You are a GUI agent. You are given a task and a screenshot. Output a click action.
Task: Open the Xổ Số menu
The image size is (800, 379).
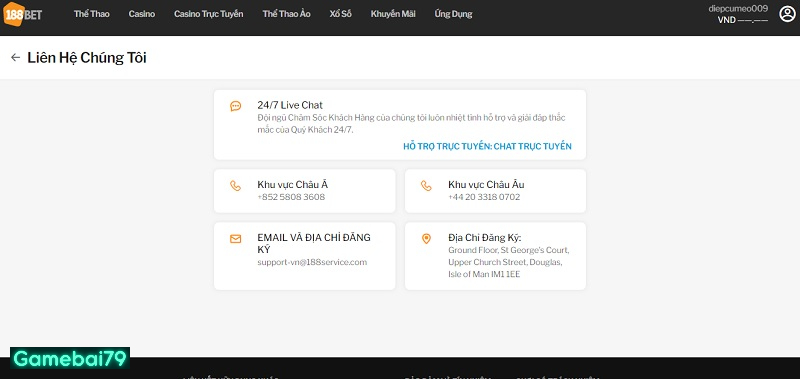click(340, 14)
